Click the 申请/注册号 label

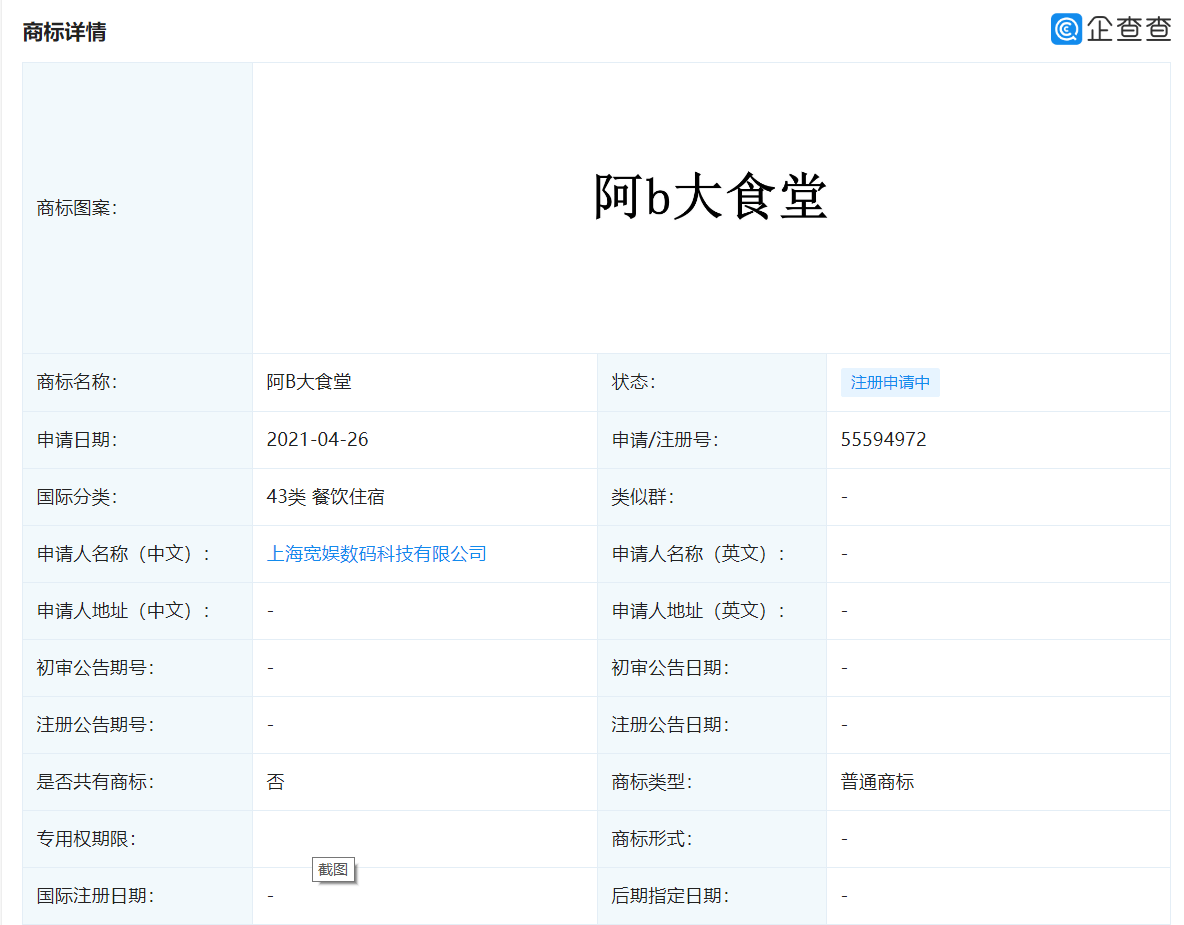(x=665, y=439)
